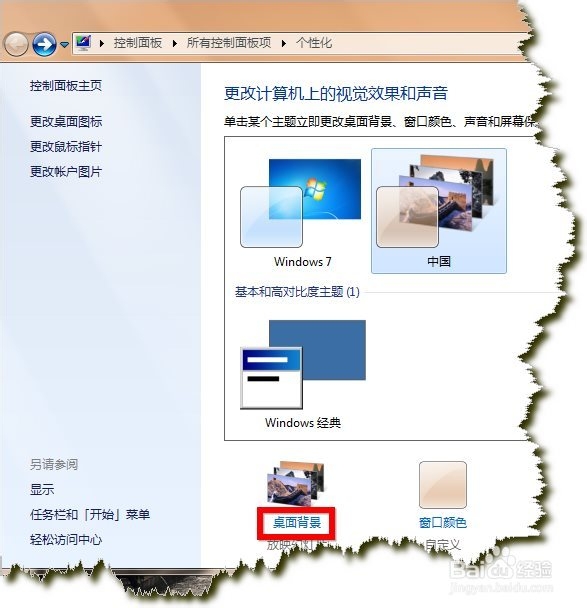Expand the arrow after 所有控制面板项 breadcrumb
This screenshot has height=608, width=587.
coord(284,43)
